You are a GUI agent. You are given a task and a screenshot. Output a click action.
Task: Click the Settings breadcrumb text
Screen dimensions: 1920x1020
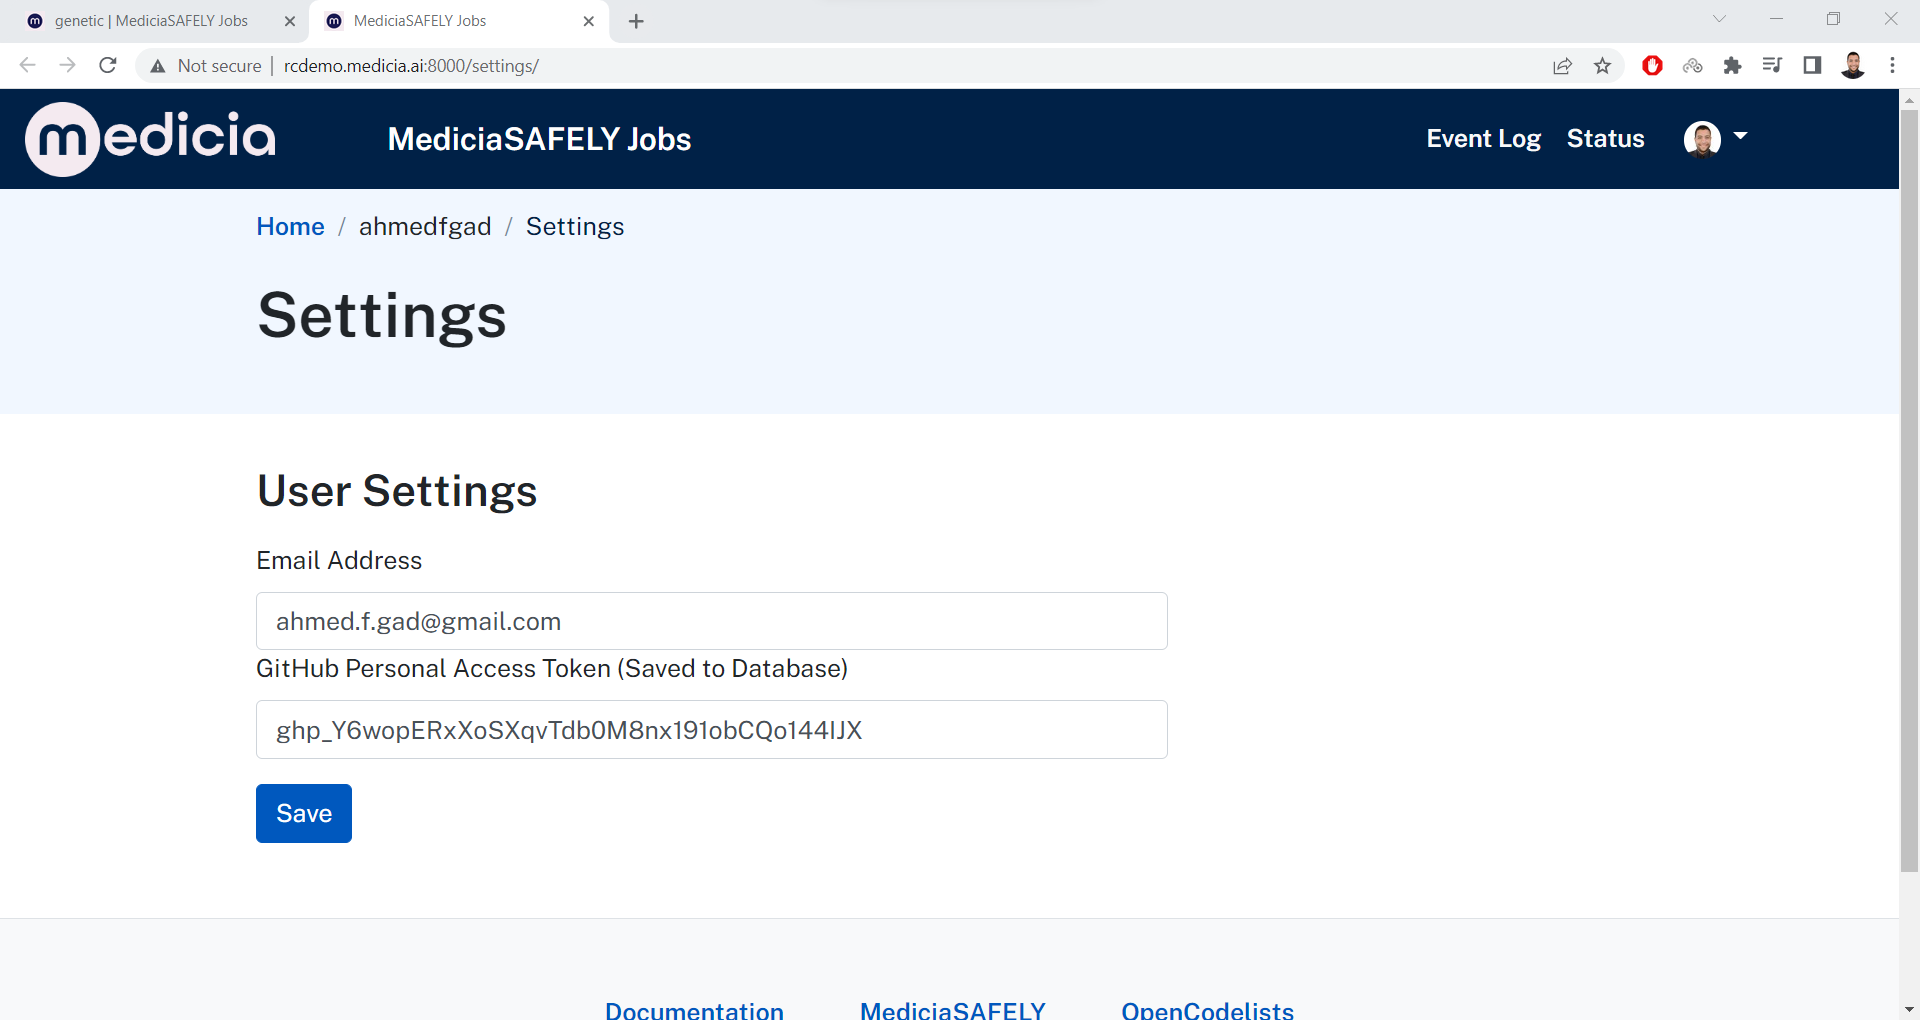tap(575, 227)
